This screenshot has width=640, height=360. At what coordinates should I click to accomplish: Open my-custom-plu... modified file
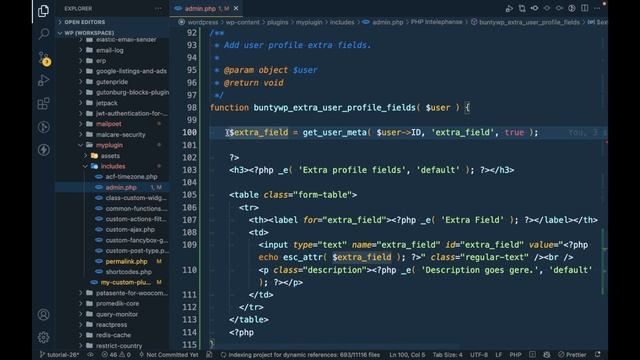(x=125, y=282)
